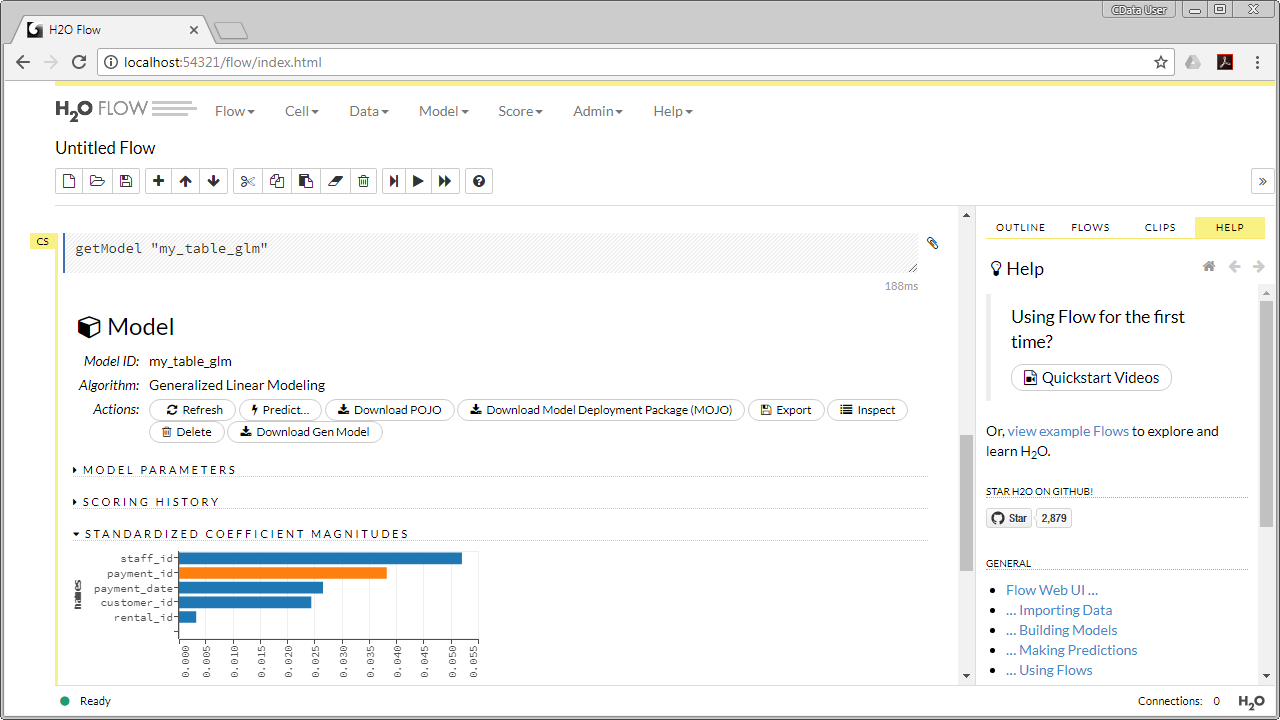
Task: Open the Admin menu
Action: click(597, 111)
